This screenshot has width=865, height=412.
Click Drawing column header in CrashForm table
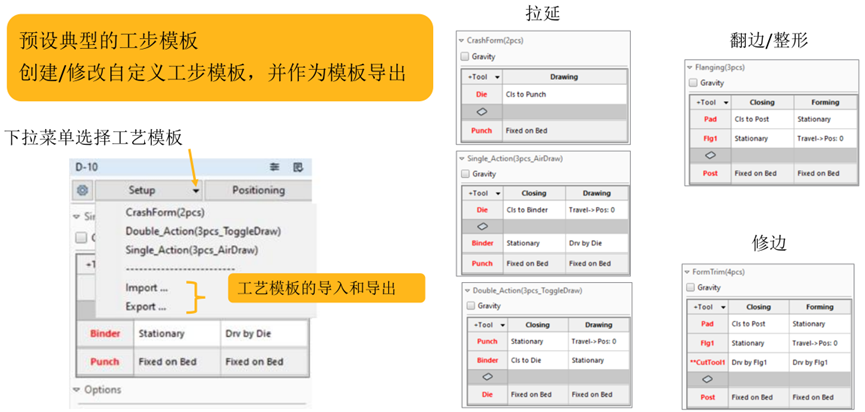(564, 77)
